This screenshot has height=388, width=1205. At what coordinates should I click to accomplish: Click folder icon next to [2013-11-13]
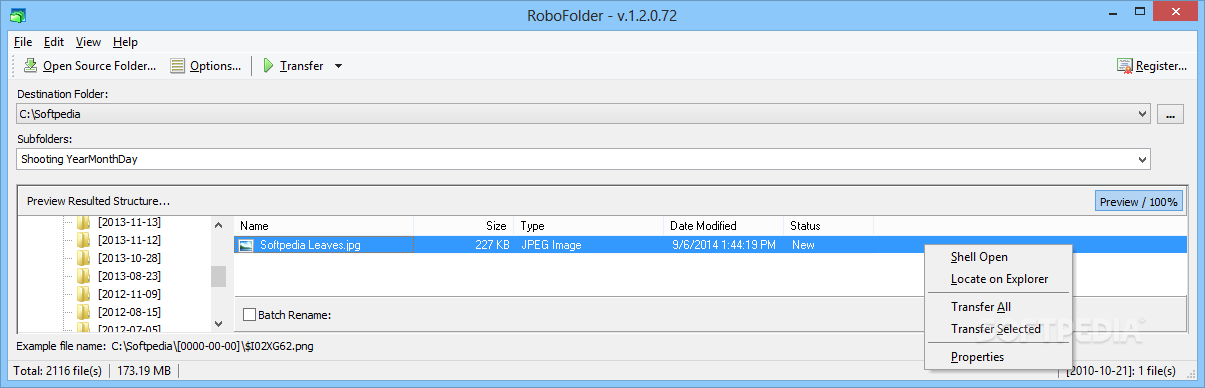[x=84, y=222]
